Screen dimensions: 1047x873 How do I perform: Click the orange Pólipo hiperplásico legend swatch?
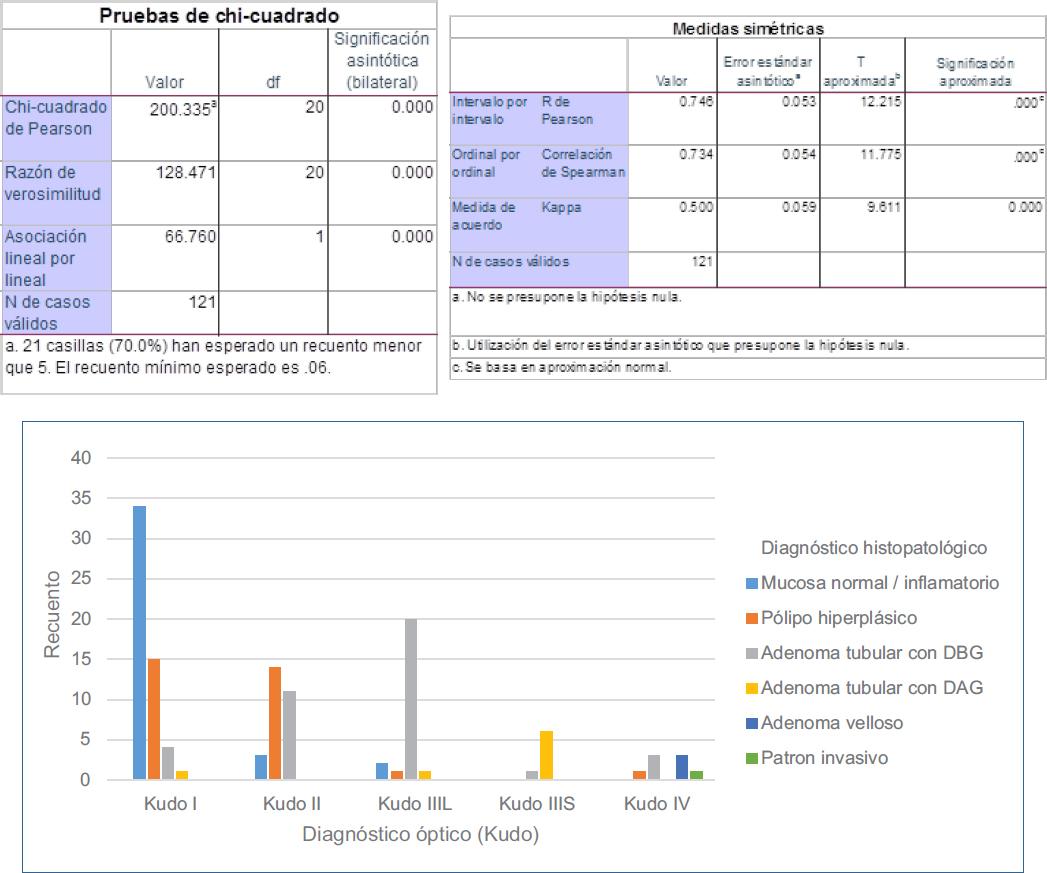coord(752,618)
